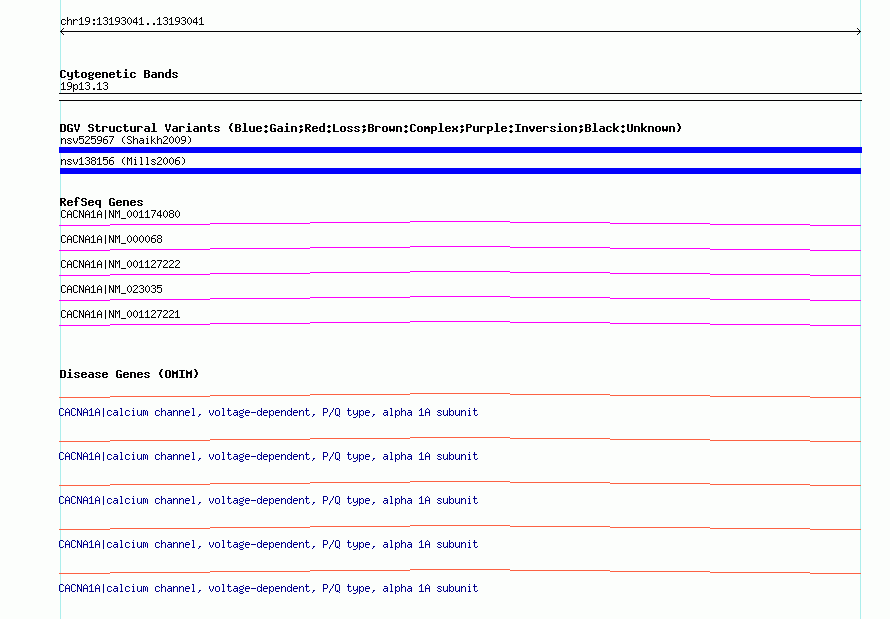The width and height of the screenshot is (890, 619).
Task: Click the Disease Genes (OMIM) track heading
Action: coord(129,374)
